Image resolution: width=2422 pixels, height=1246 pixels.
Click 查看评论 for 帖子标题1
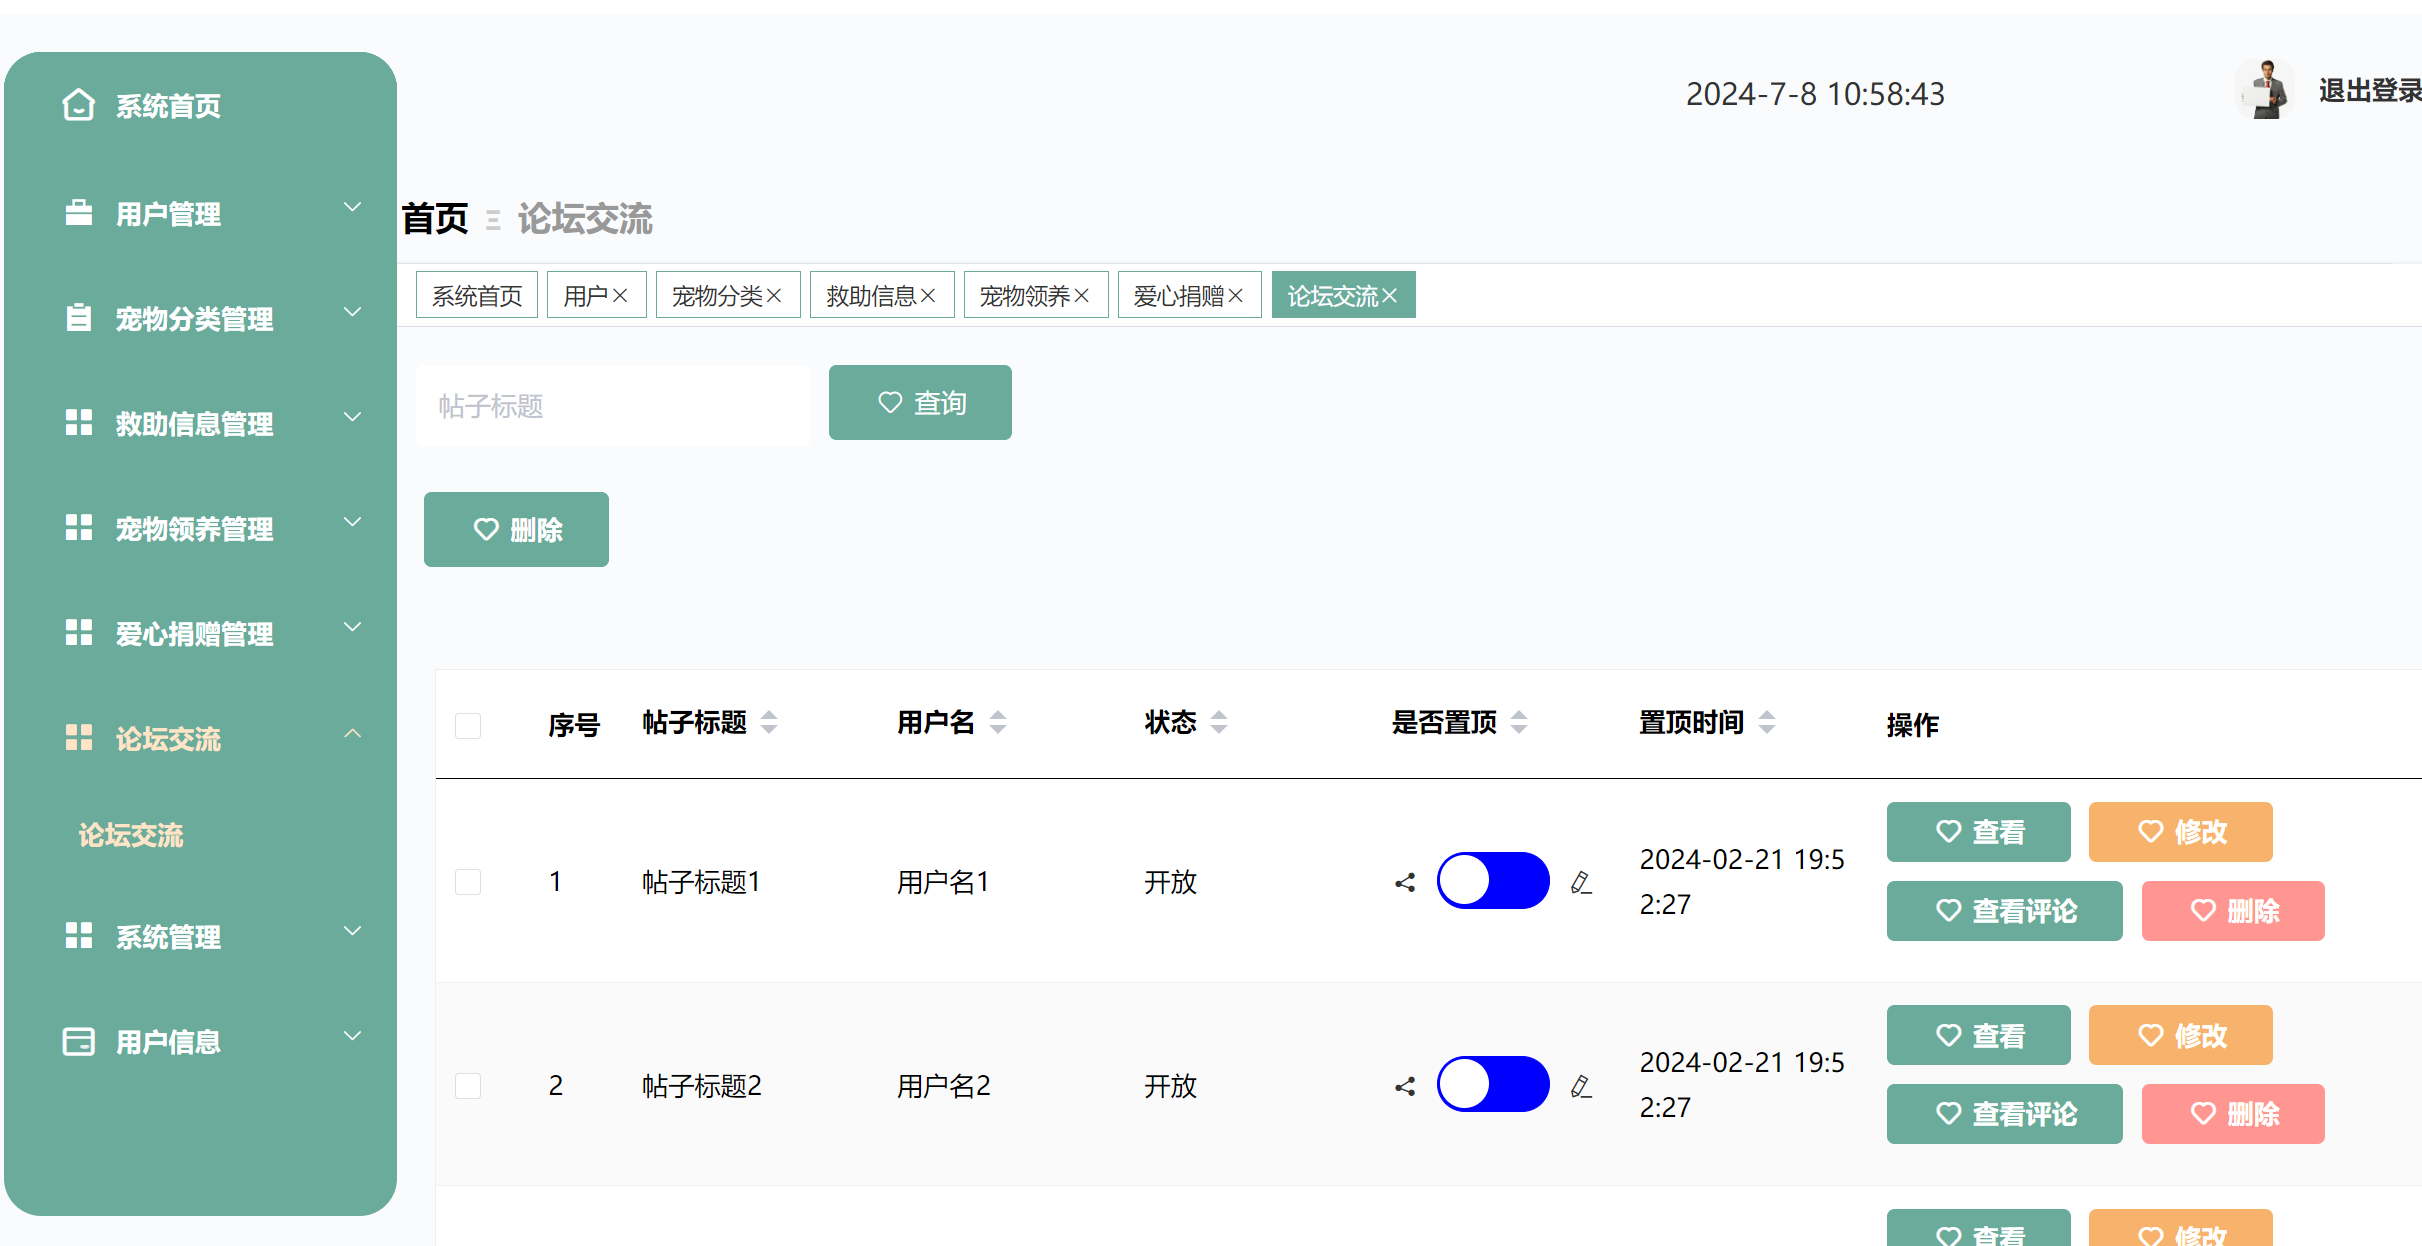pyautogui.click(x=2004, y=911)
